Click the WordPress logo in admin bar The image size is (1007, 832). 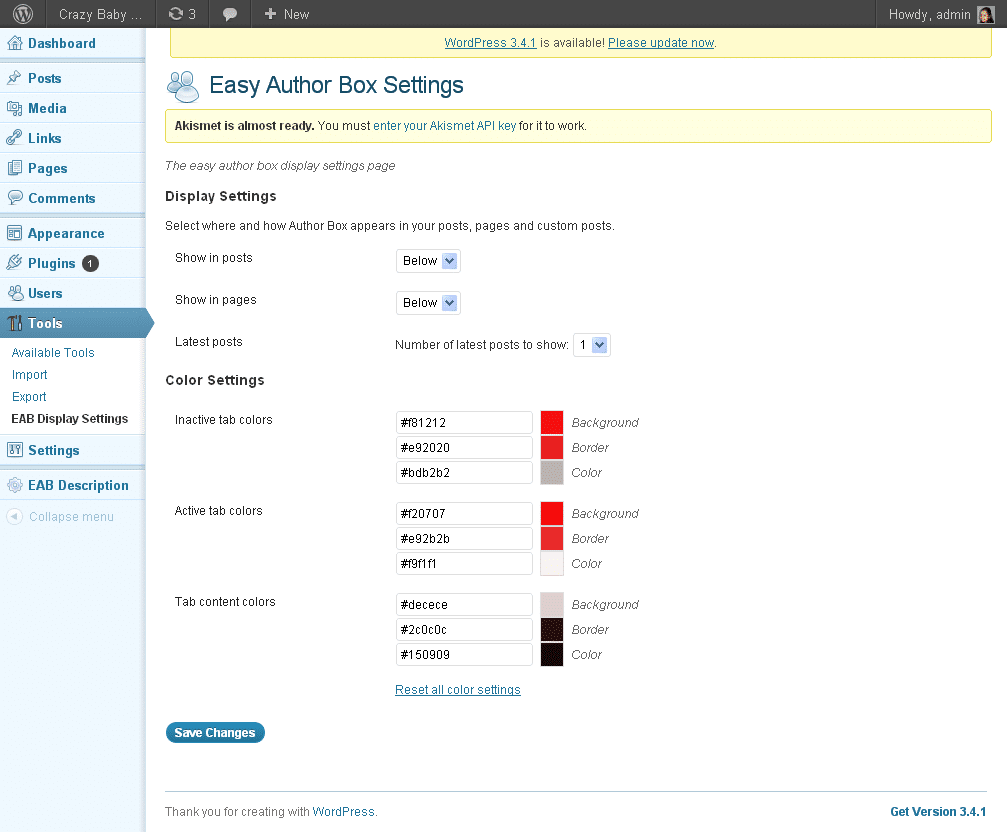click(24, 14)
